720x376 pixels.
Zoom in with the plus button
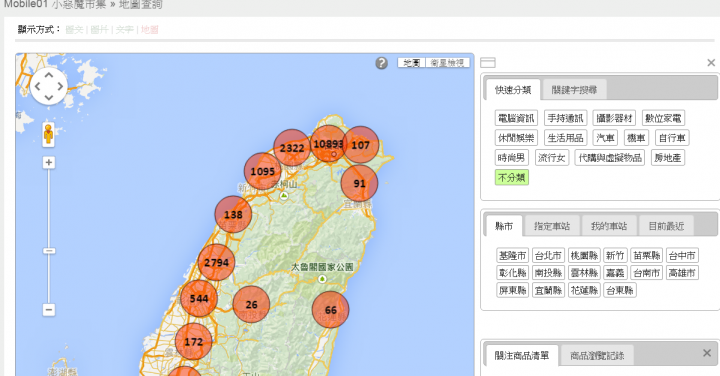click(x=49, y=163)
